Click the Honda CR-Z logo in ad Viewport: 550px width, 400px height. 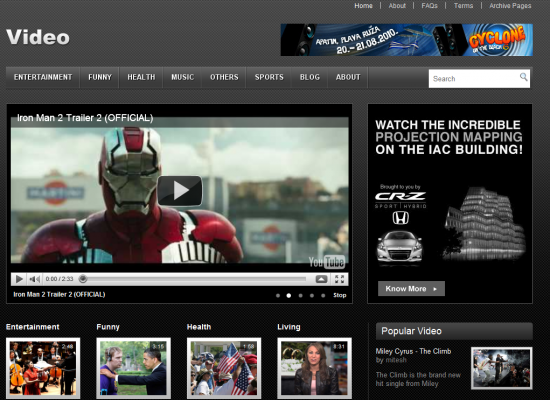click(400, 200)
